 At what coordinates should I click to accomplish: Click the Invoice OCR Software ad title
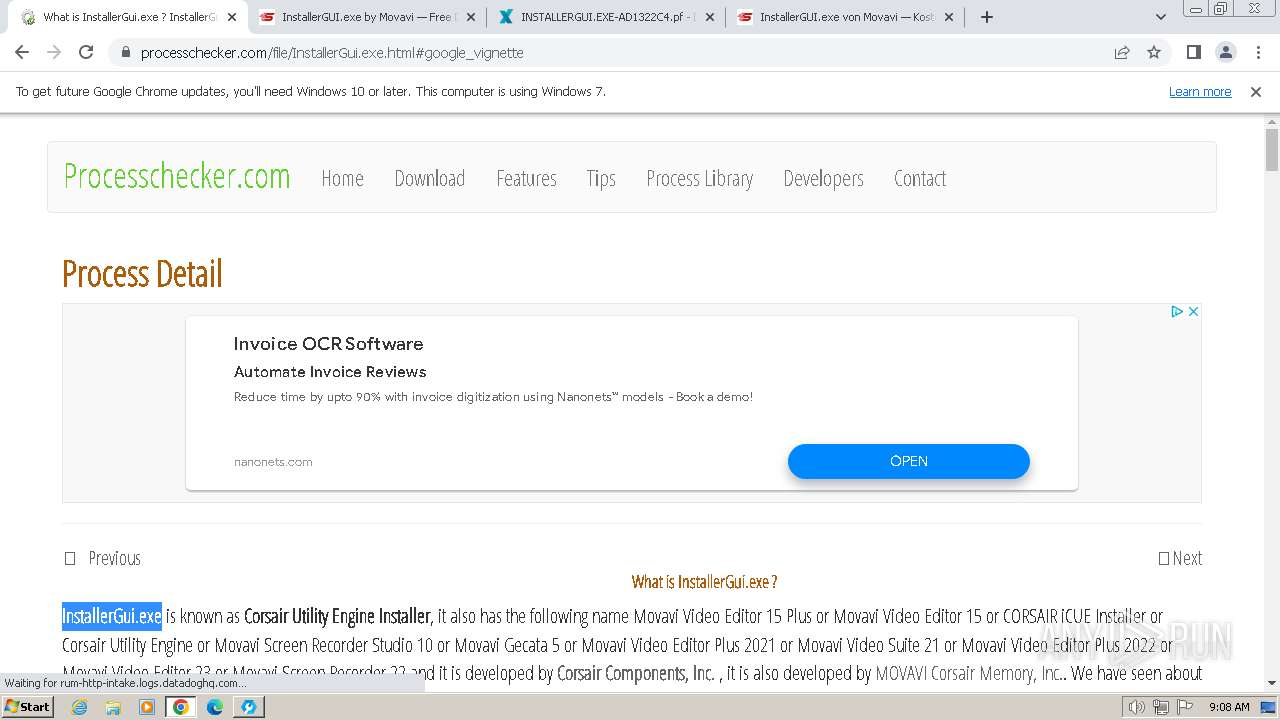point(329,344)
